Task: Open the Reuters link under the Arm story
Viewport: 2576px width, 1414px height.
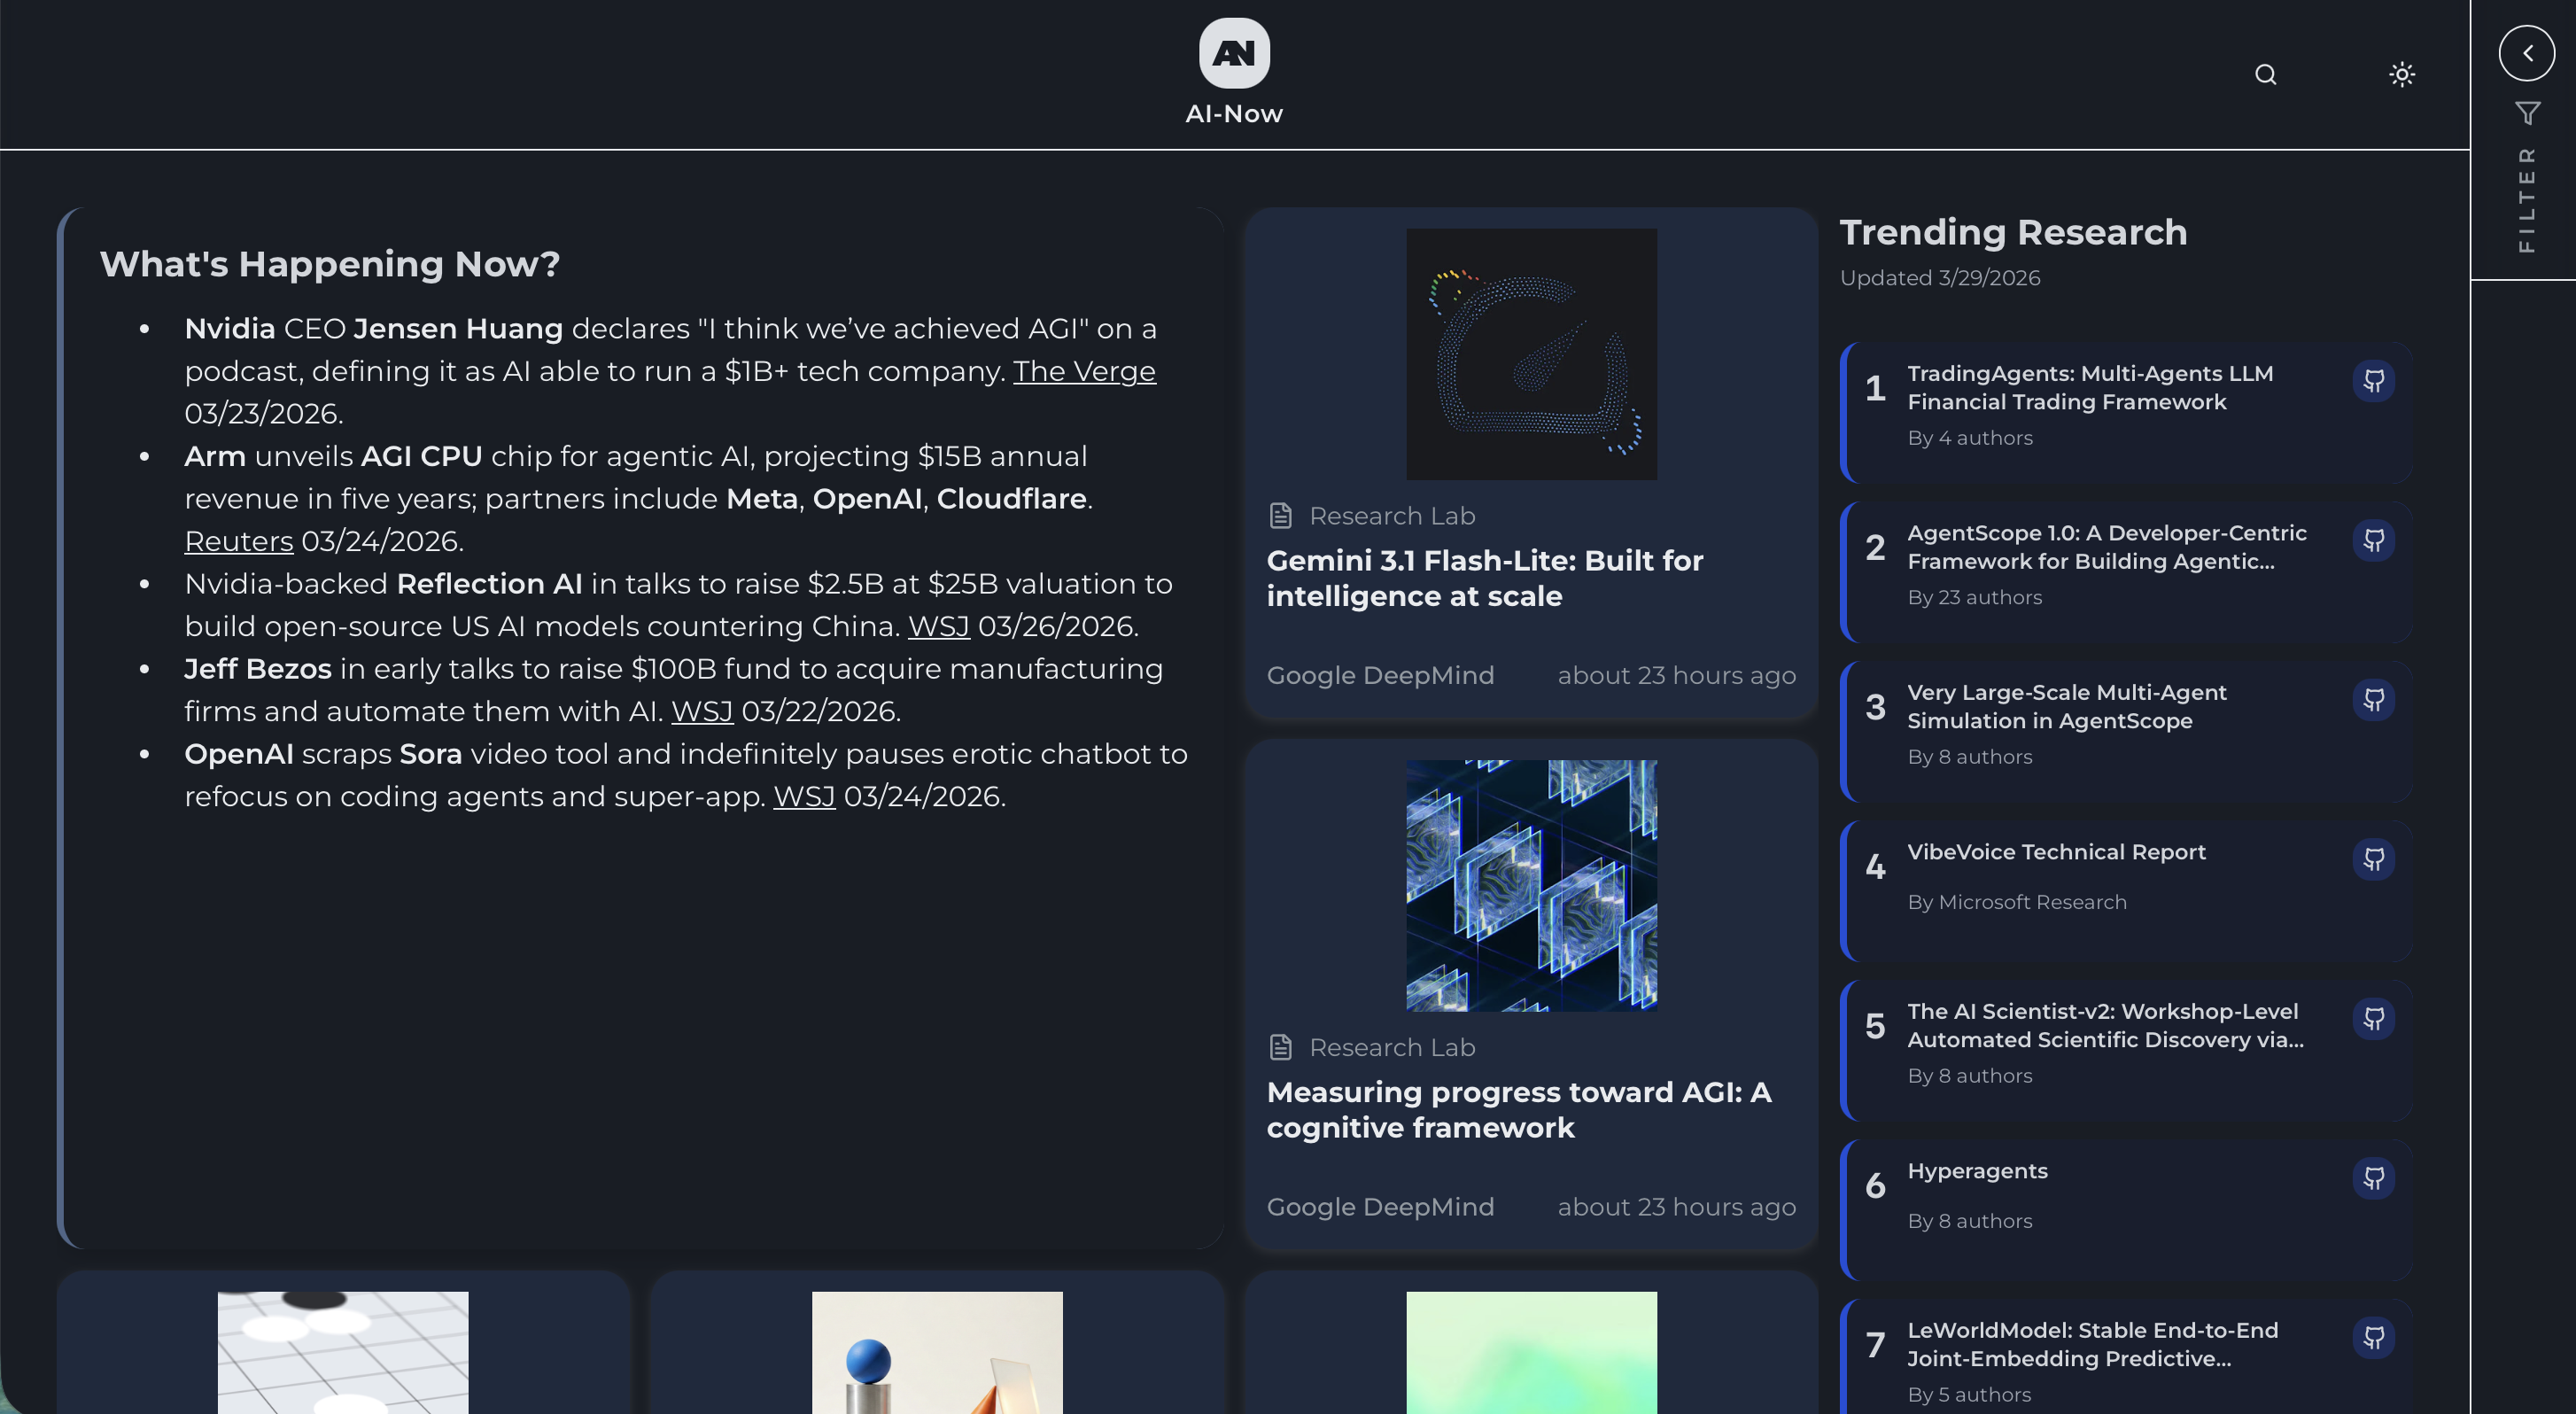Action: pos(238,541)
